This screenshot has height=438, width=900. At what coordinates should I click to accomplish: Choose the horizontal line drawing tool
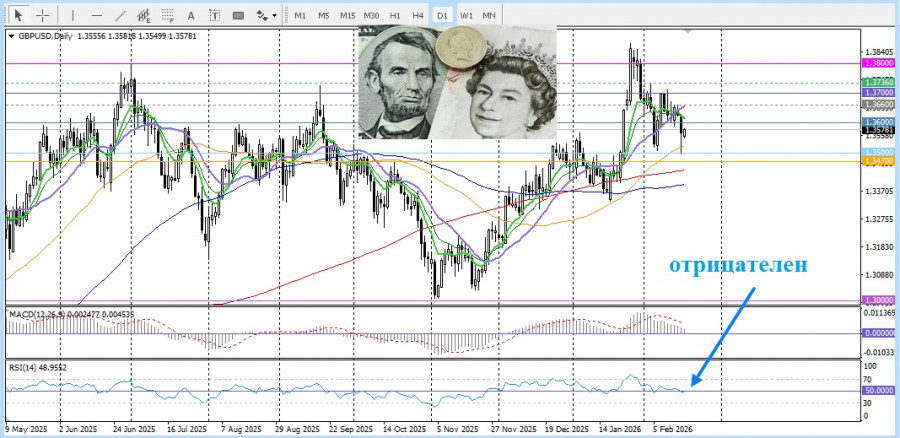pyautogui.click(x=96, y=15)
